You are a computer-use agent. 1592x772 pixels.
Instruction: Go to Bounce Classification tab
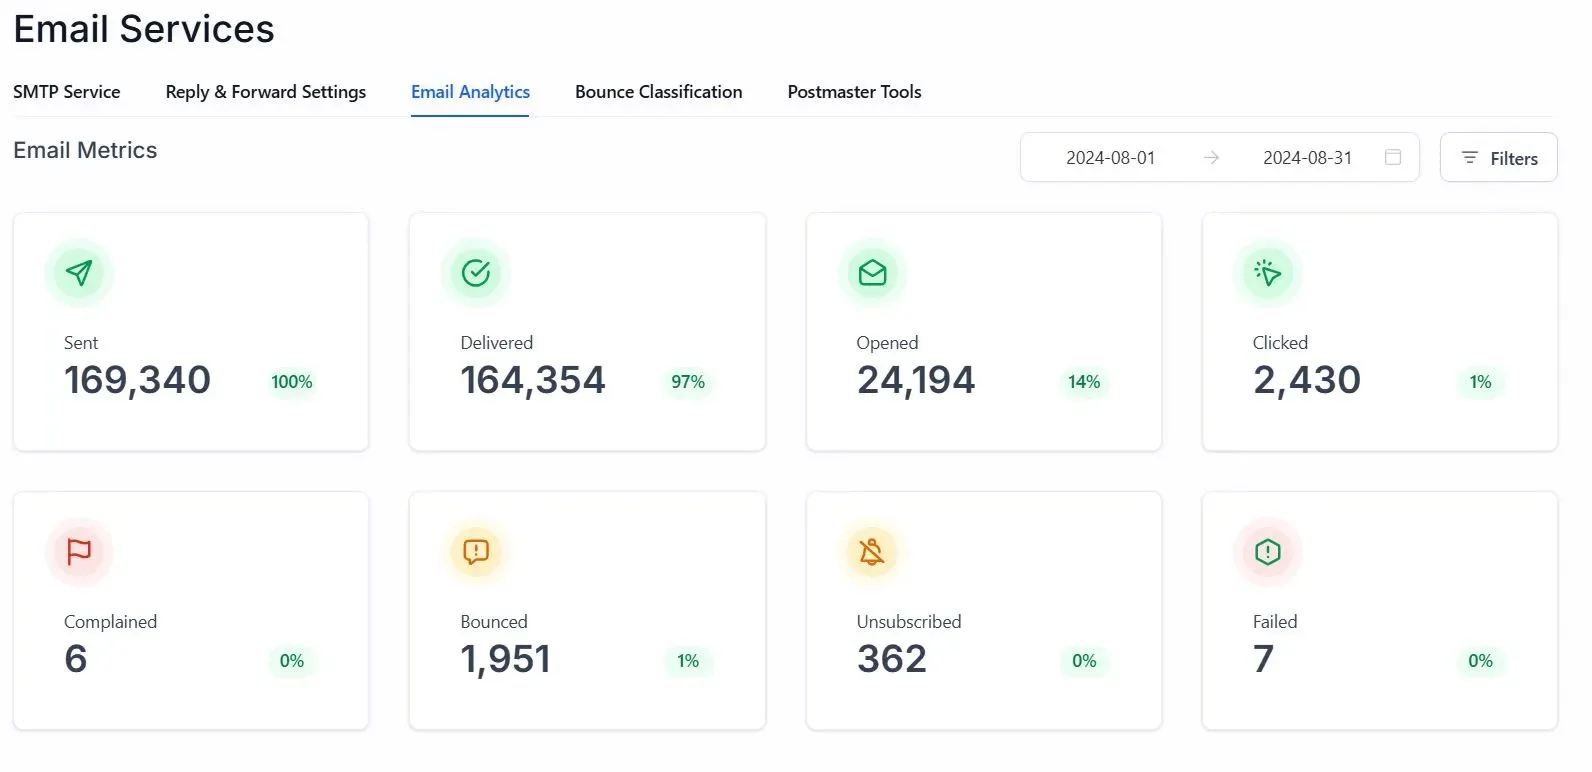[x=659, y=92]
